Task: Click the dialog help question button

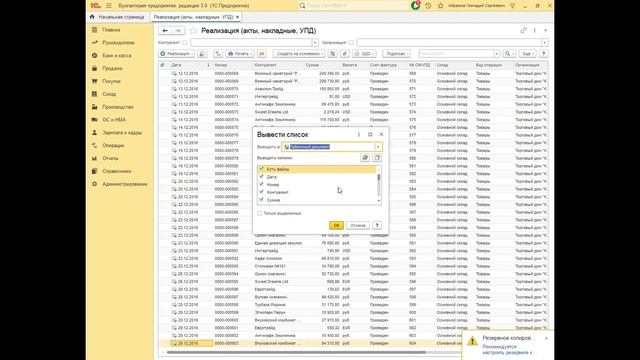Action: pos(377,225)
